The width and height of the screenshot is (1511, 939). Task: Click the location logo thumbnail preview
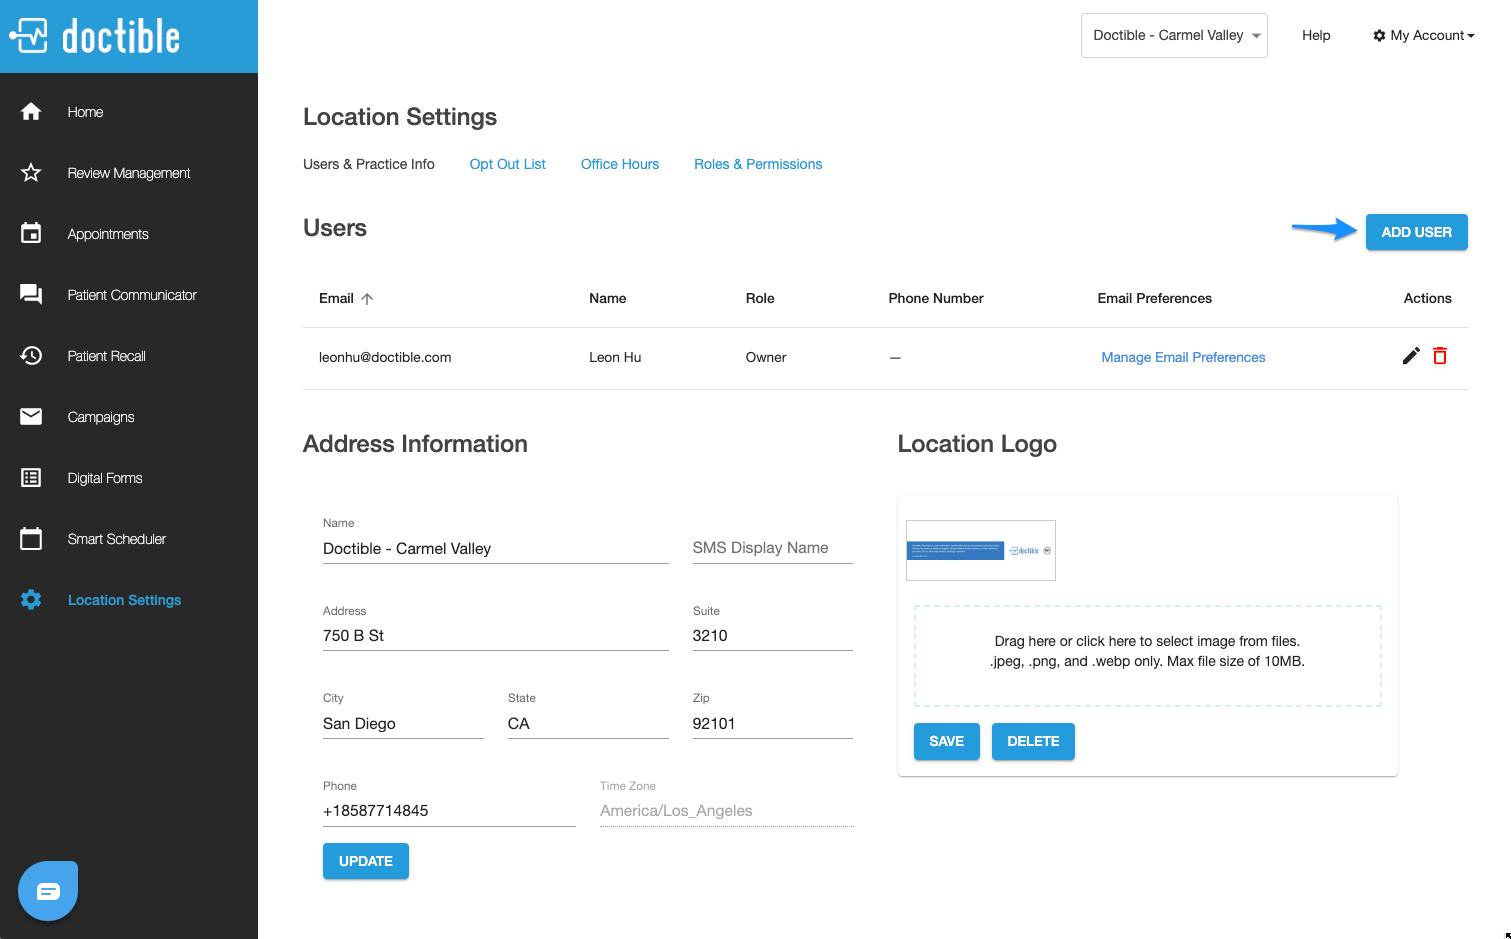click(981, 550)
